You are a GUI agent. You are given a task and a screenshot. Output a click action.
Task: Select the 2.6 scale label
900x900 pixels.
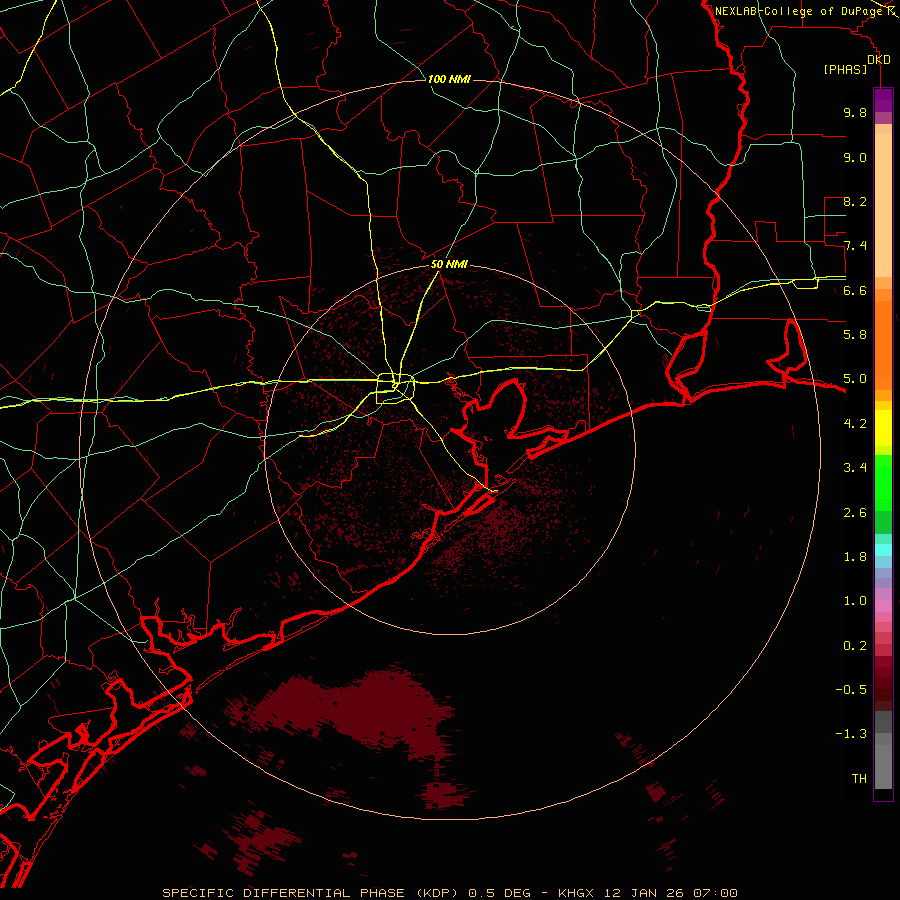click(855, 513)
